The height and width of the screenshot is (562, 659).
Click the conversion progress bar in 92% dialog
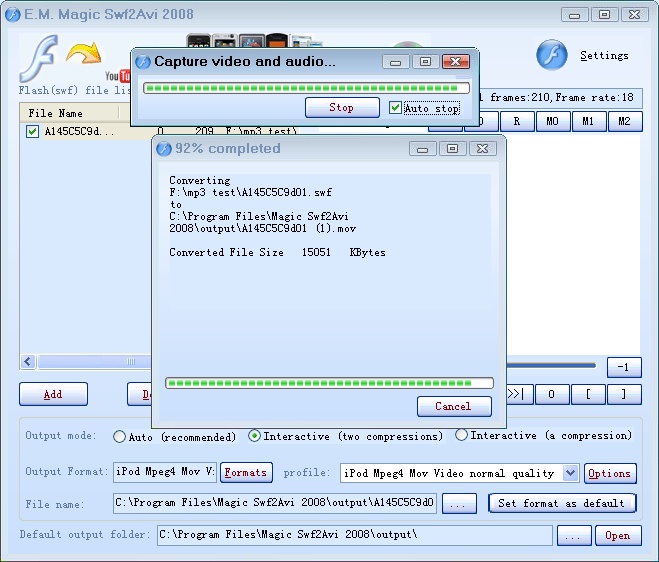coord(330,383)
